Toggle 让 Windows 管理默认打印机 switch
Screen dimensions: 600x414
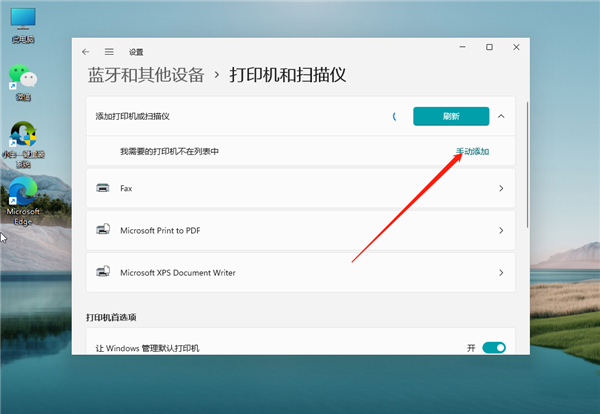(494, 348)
